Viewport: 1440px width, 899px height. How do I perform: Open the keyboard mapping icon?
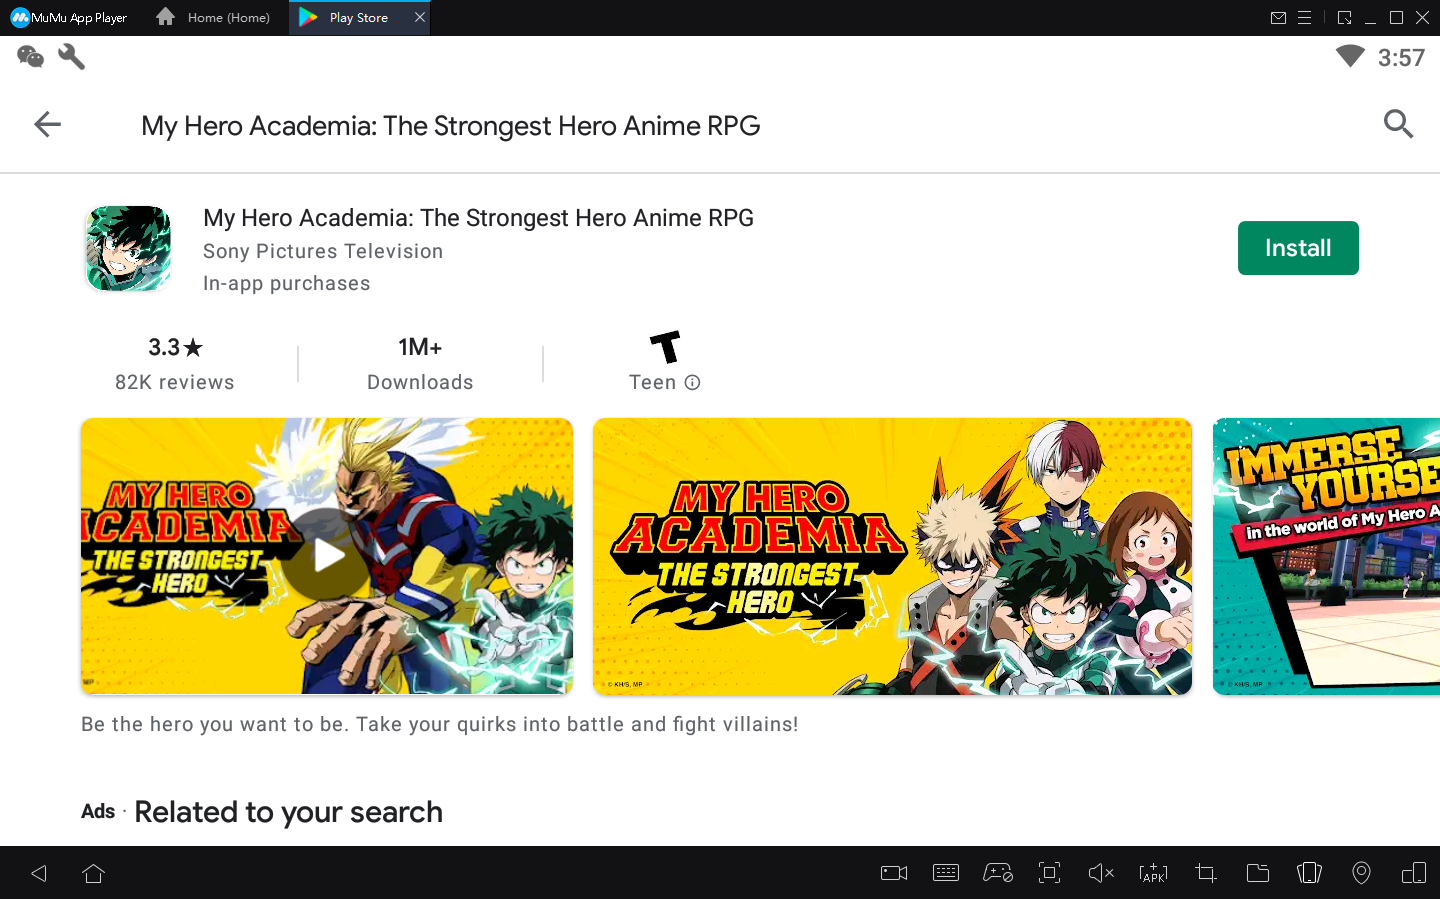pos(946,873)
